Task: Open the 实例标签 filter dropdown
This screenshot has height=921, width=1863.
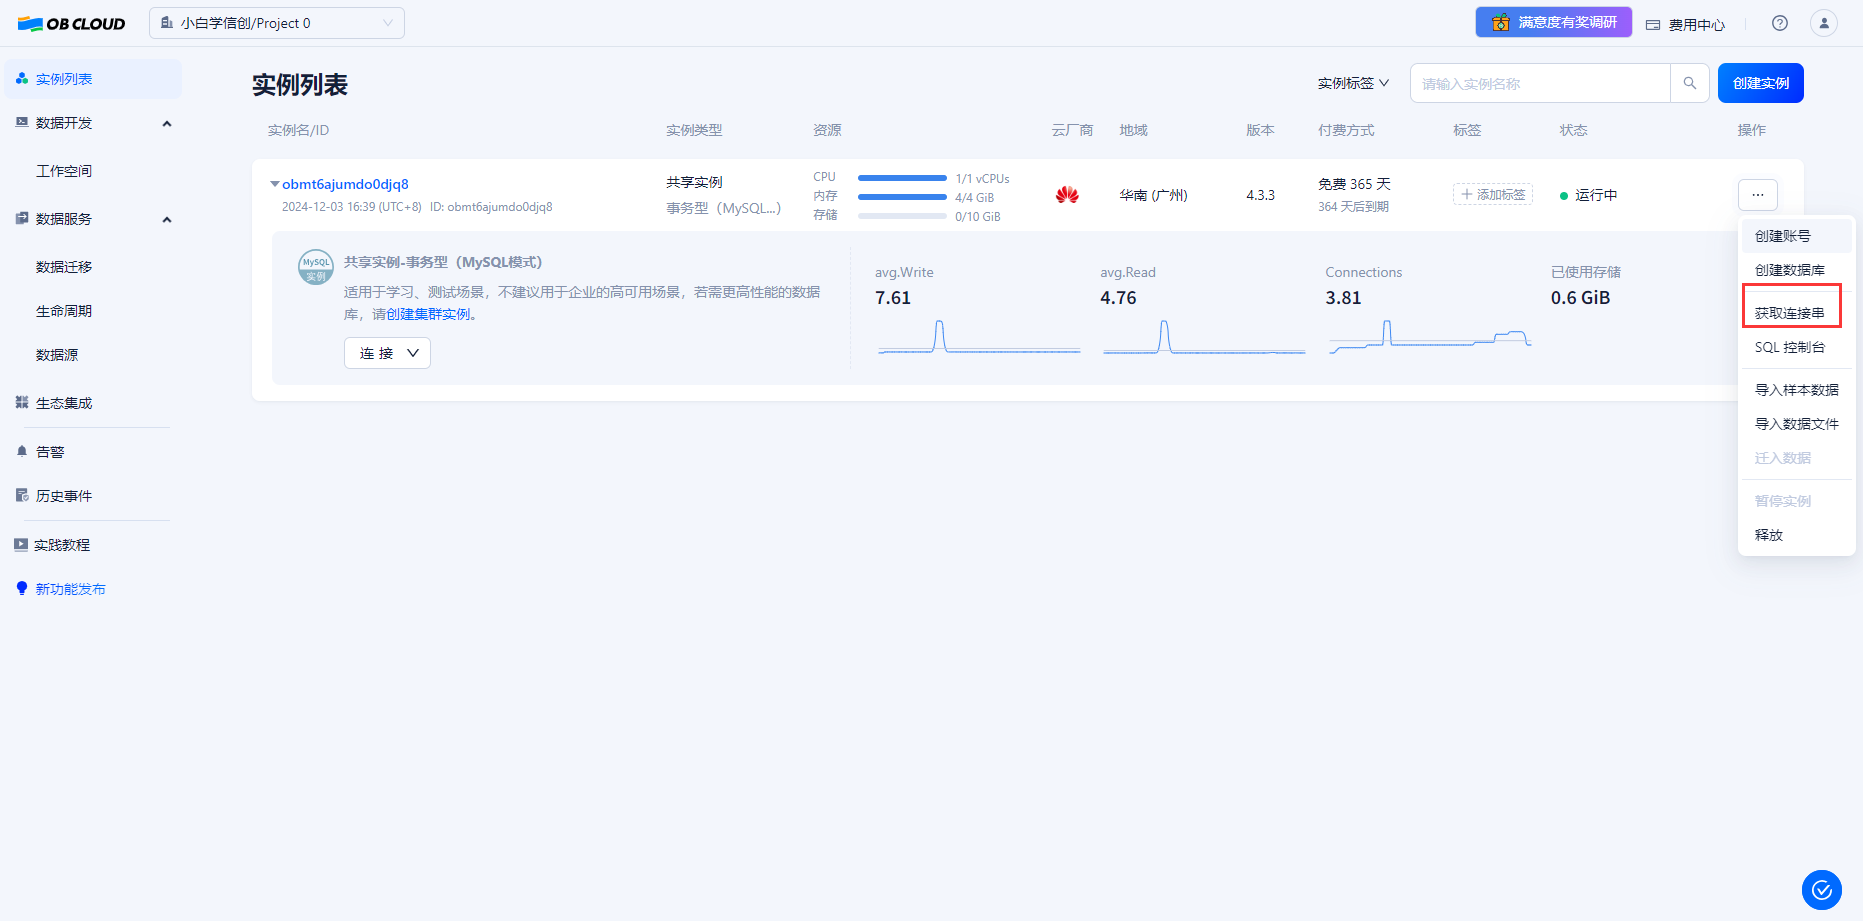Action: tap(1353, 83)
